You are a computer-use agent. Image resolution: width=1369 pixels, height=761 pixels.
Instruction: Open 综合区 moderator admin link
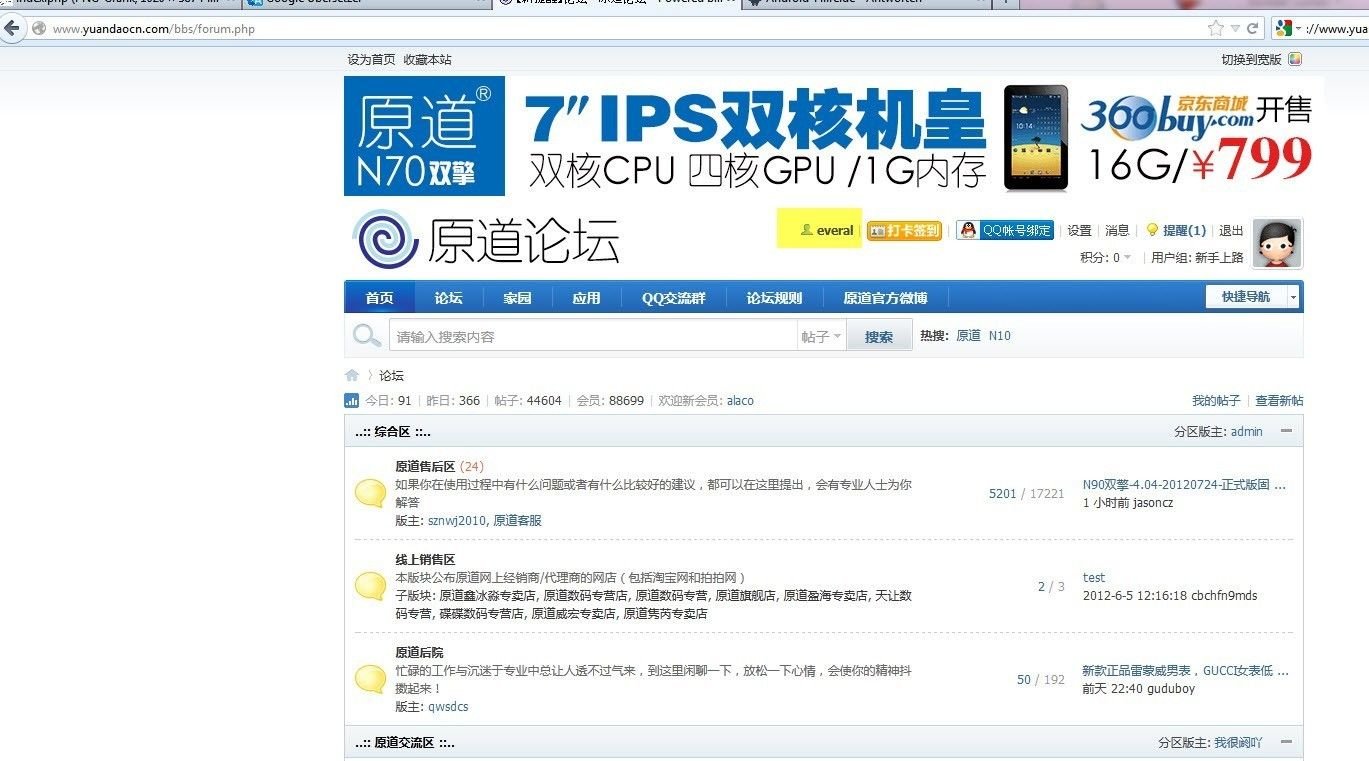click(1246, 432)
